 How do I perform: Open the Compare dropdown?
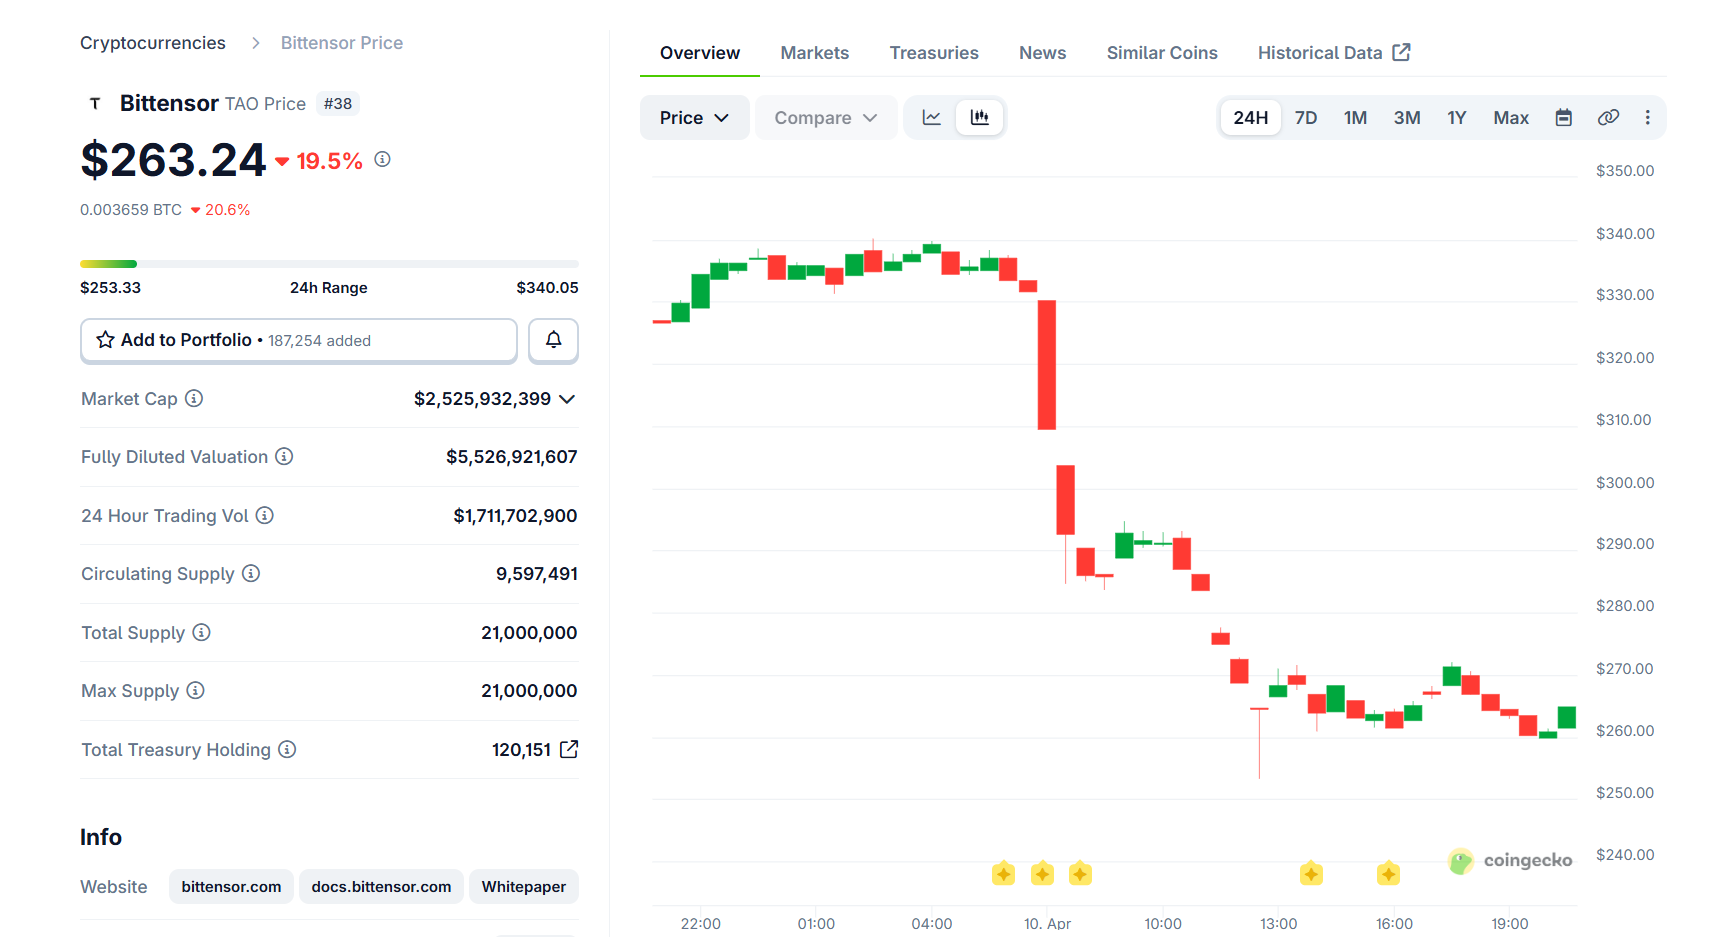pyautogui.click(x=825, y=118)
